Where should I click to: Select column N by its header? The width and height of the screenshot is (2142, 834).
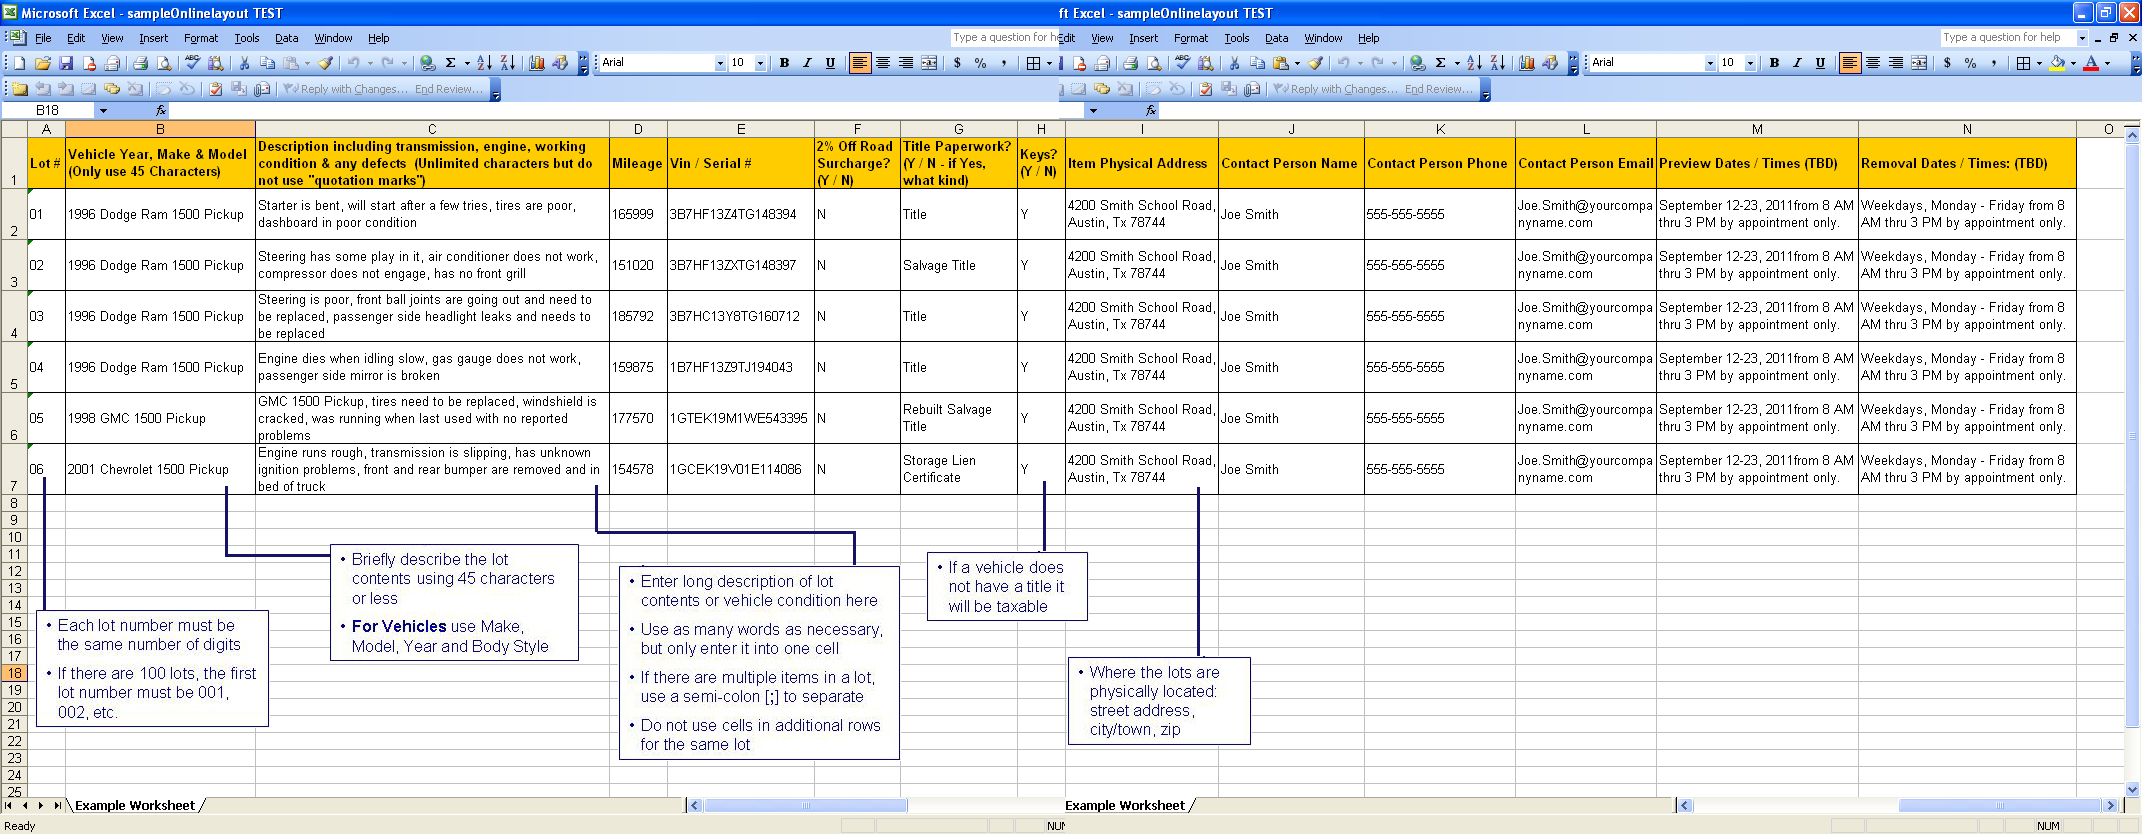[x=1966, y=129]
